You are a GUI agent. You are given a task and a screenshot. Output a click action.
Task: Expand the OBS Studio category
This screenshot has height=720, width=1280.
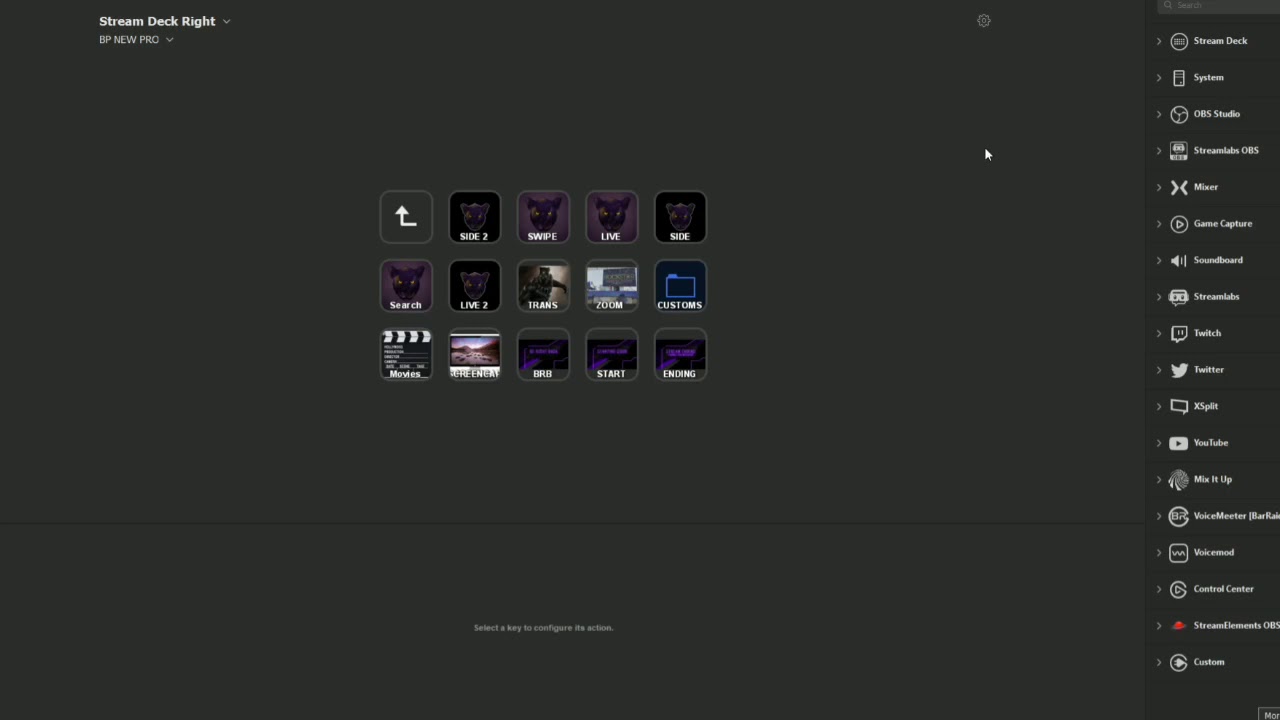point(1159,114)
